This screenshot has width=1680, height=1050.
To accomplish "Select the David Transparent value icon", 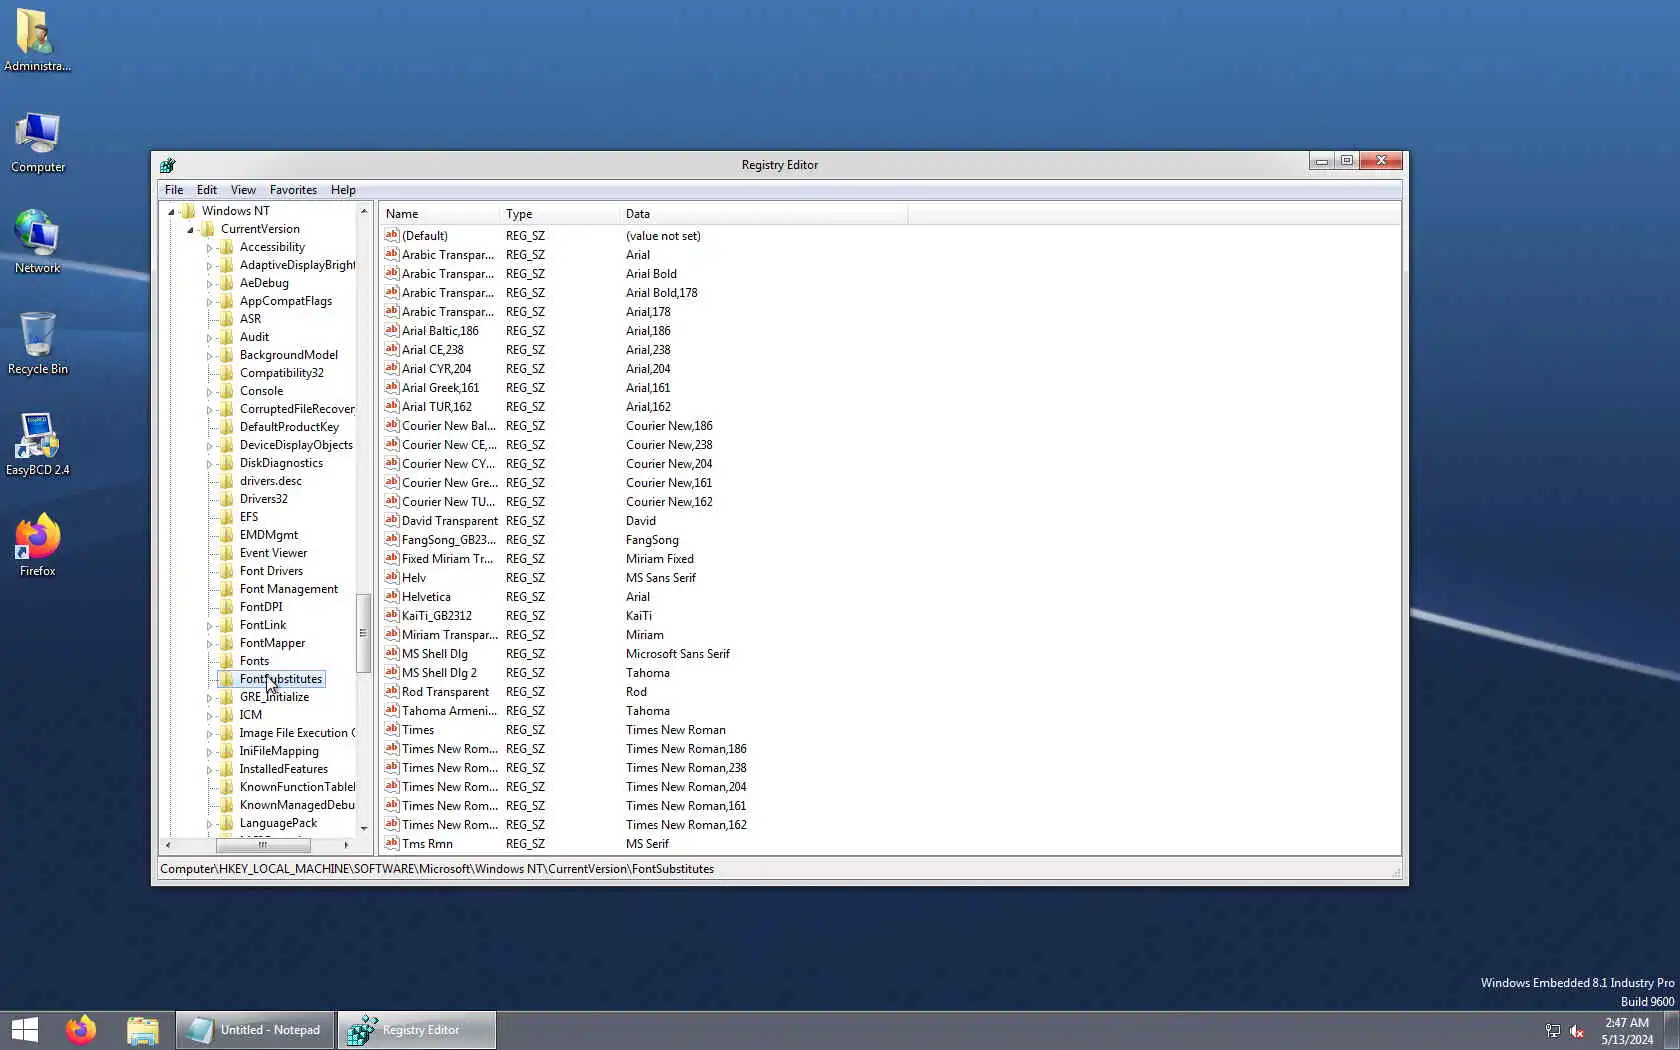I will point(392,520).
